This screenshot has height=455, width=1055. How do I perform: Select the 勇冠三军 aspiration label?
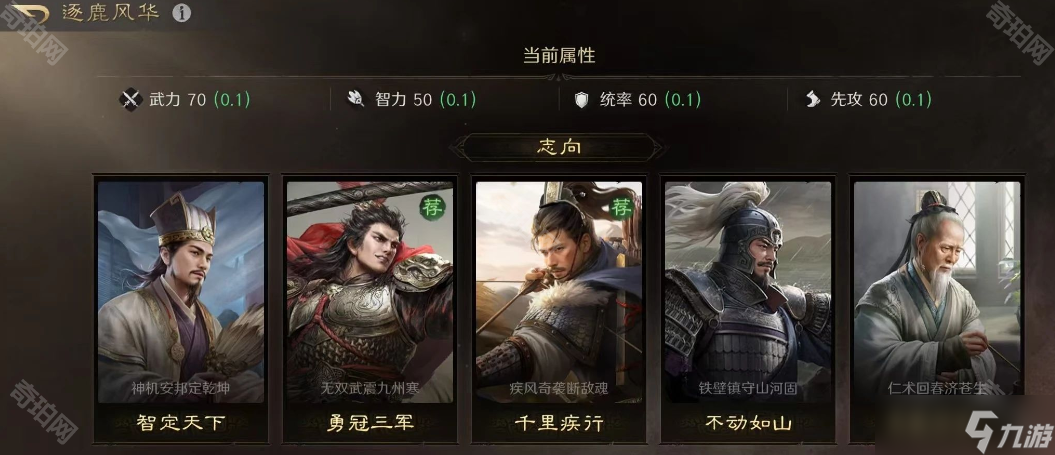(x=370, y=423)
